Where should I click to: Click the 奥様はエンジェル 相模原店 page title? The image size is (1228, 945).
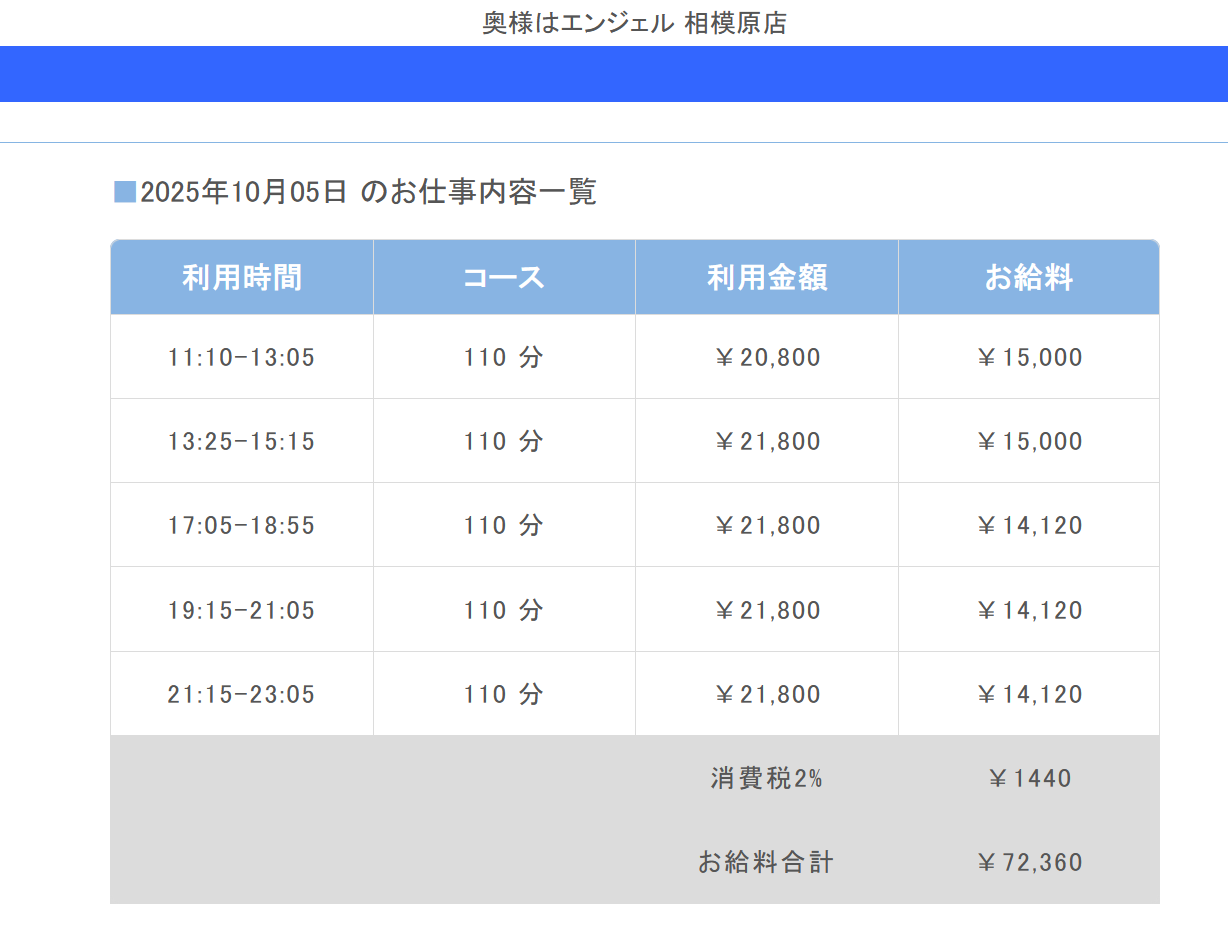(x=634, y=23)
